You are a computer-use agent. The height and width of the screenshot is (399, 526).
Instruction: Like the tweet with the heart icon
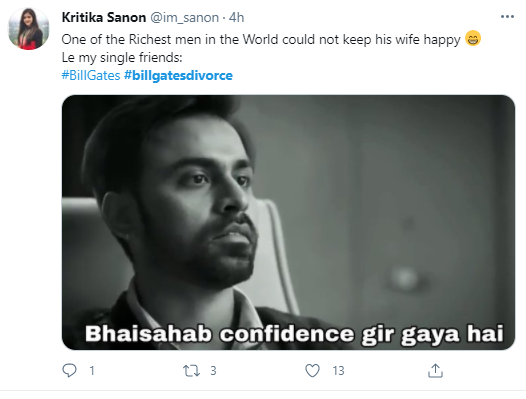[x=312, y=371]
